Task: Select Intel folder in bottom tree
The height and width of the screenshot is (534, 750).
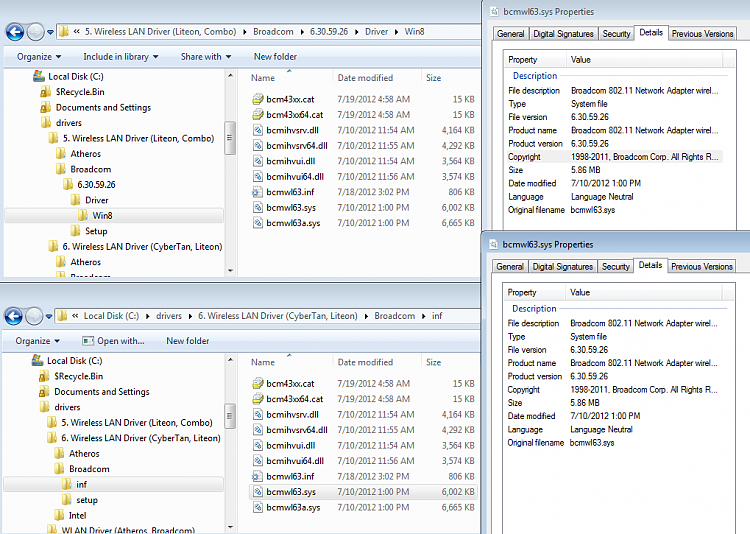Action: 77,515
